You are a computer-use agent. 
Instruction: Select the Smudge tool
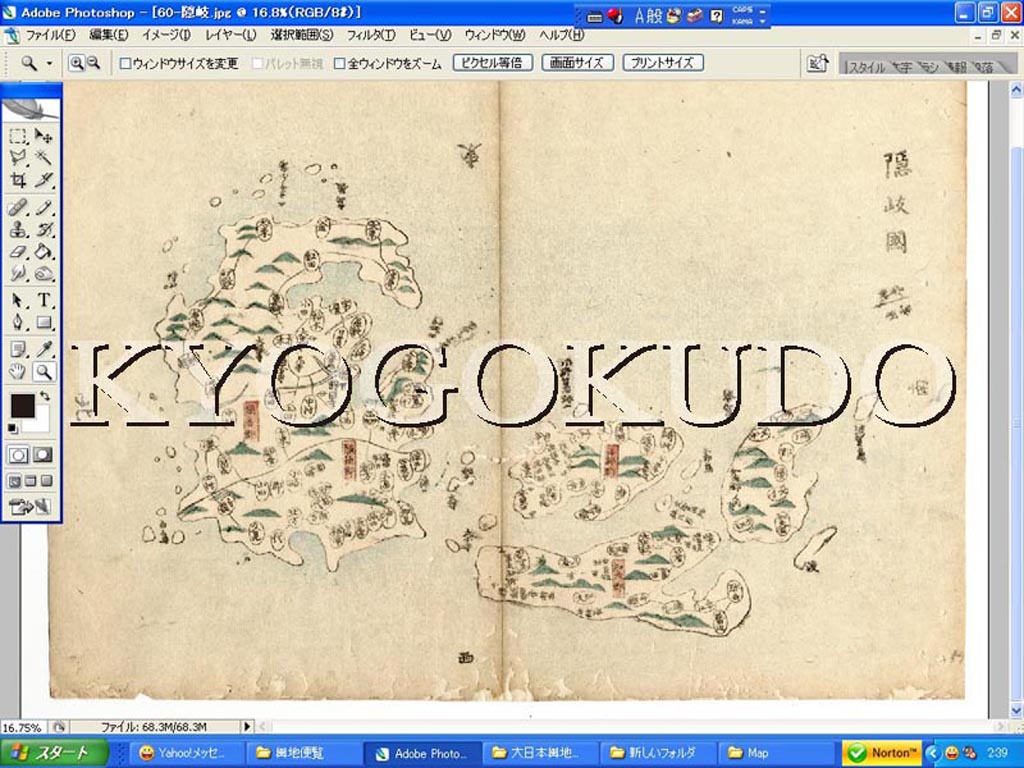click(18, 273)
